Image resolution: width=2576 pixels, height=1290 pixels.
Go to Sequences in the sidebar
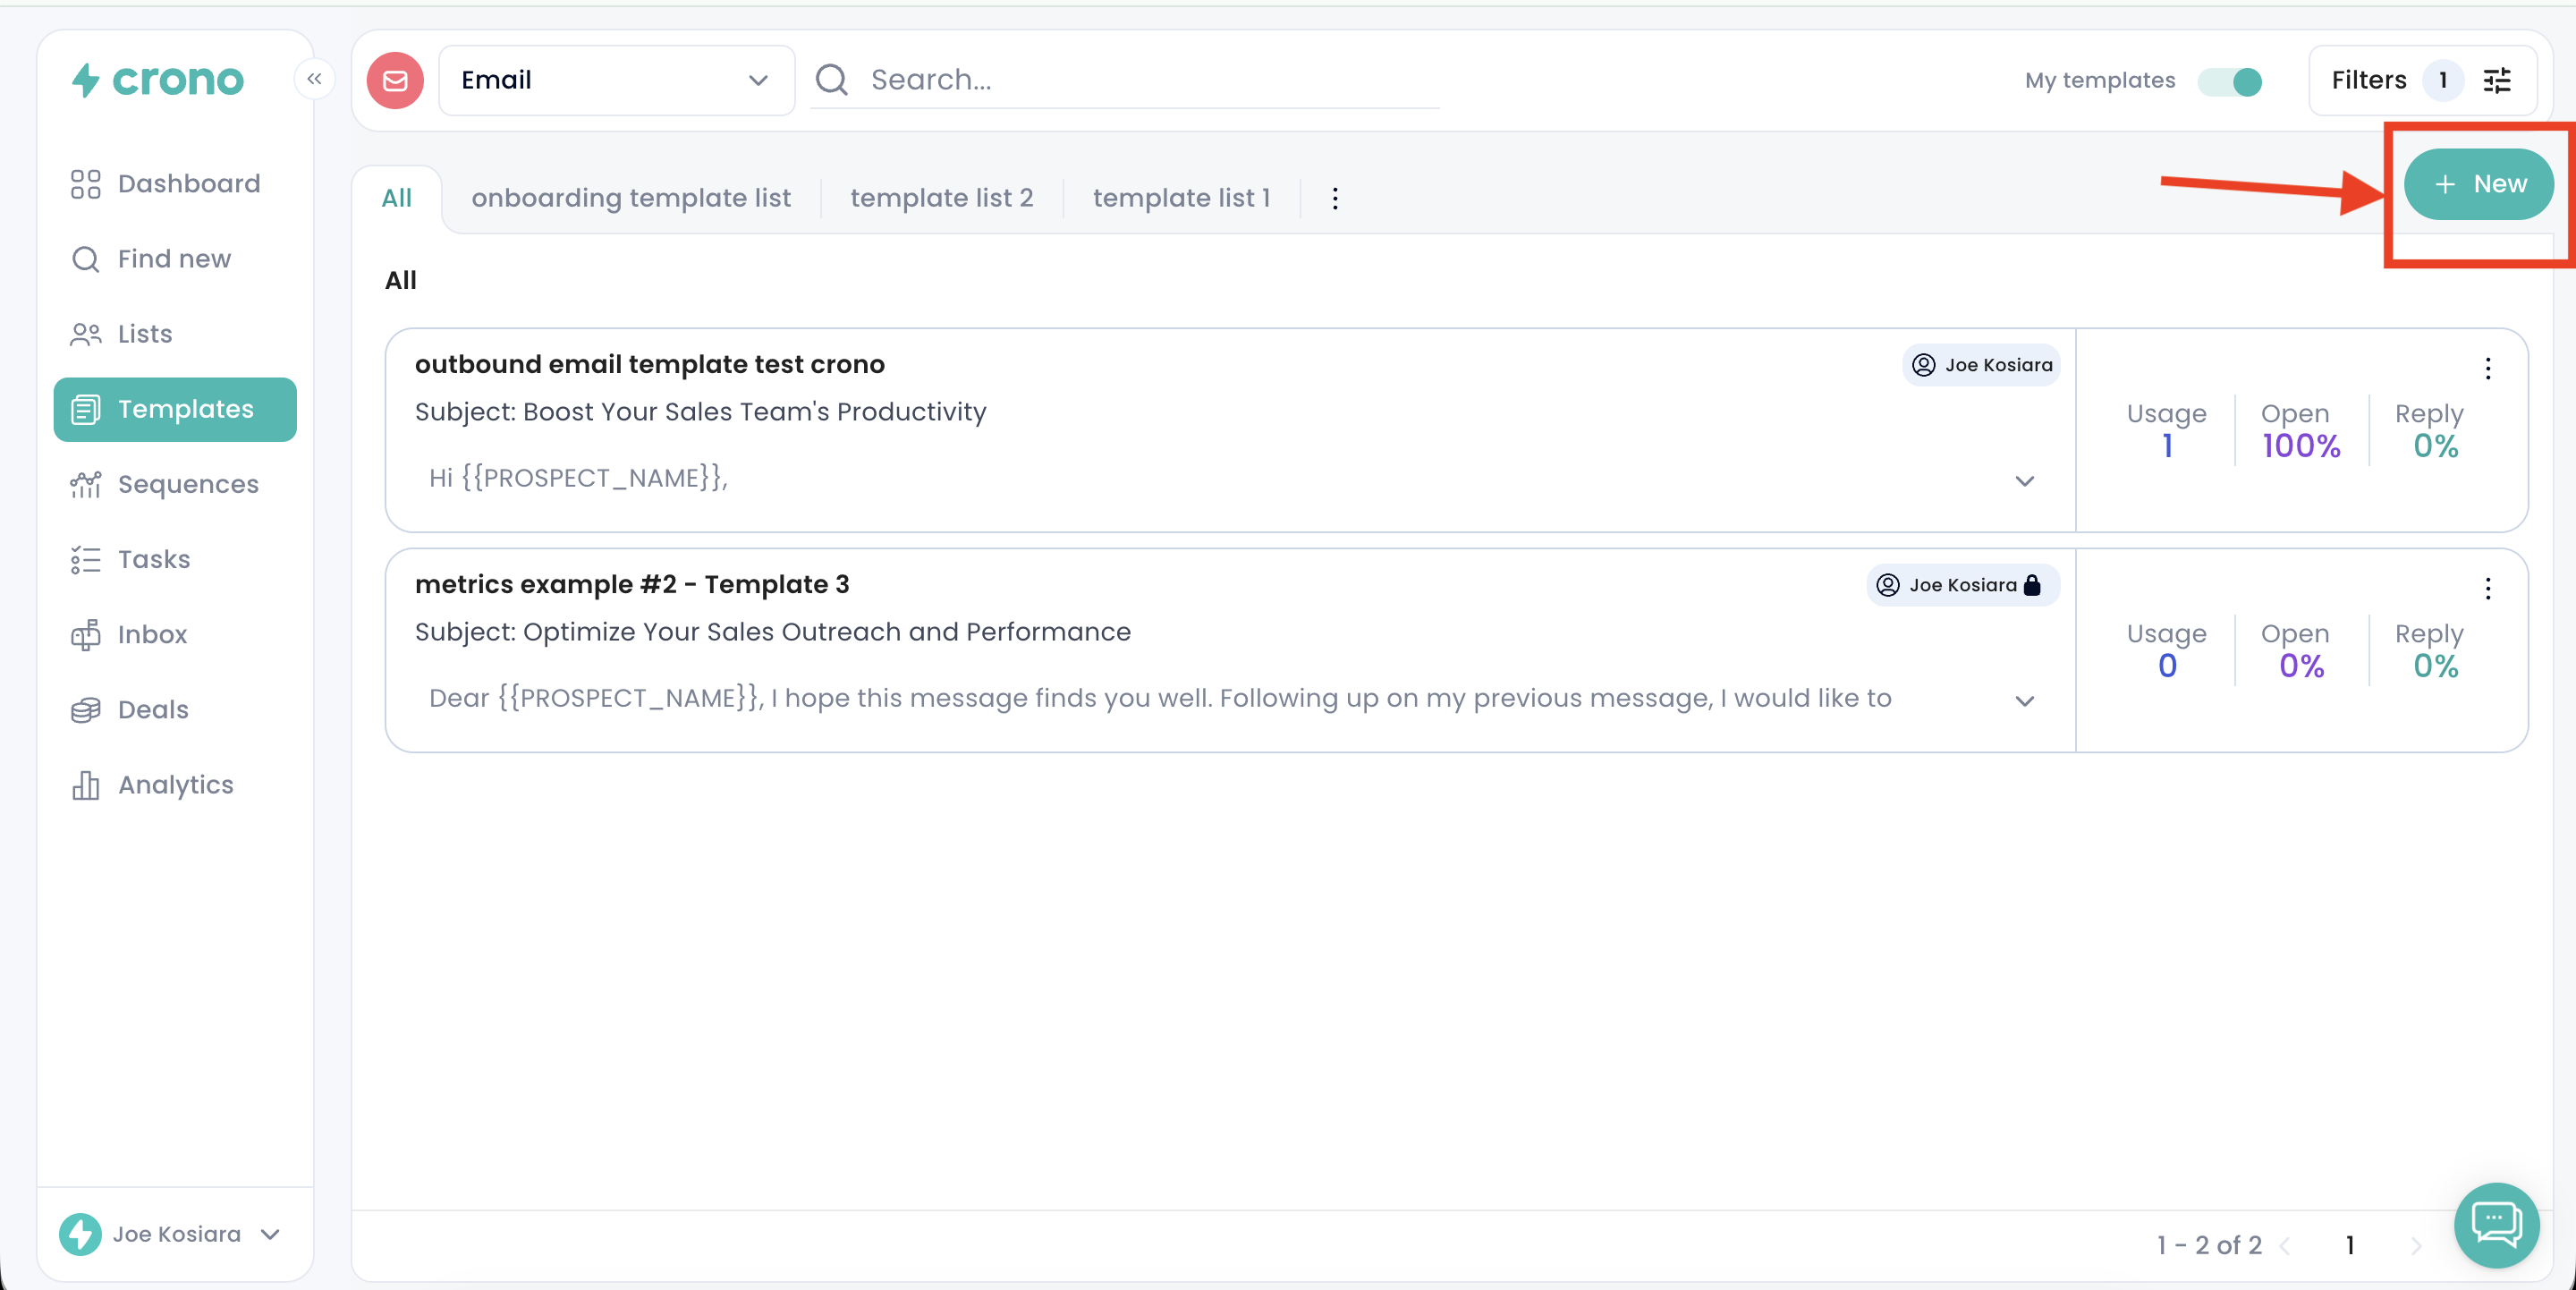pyautogui.click(x=187, y=484)
